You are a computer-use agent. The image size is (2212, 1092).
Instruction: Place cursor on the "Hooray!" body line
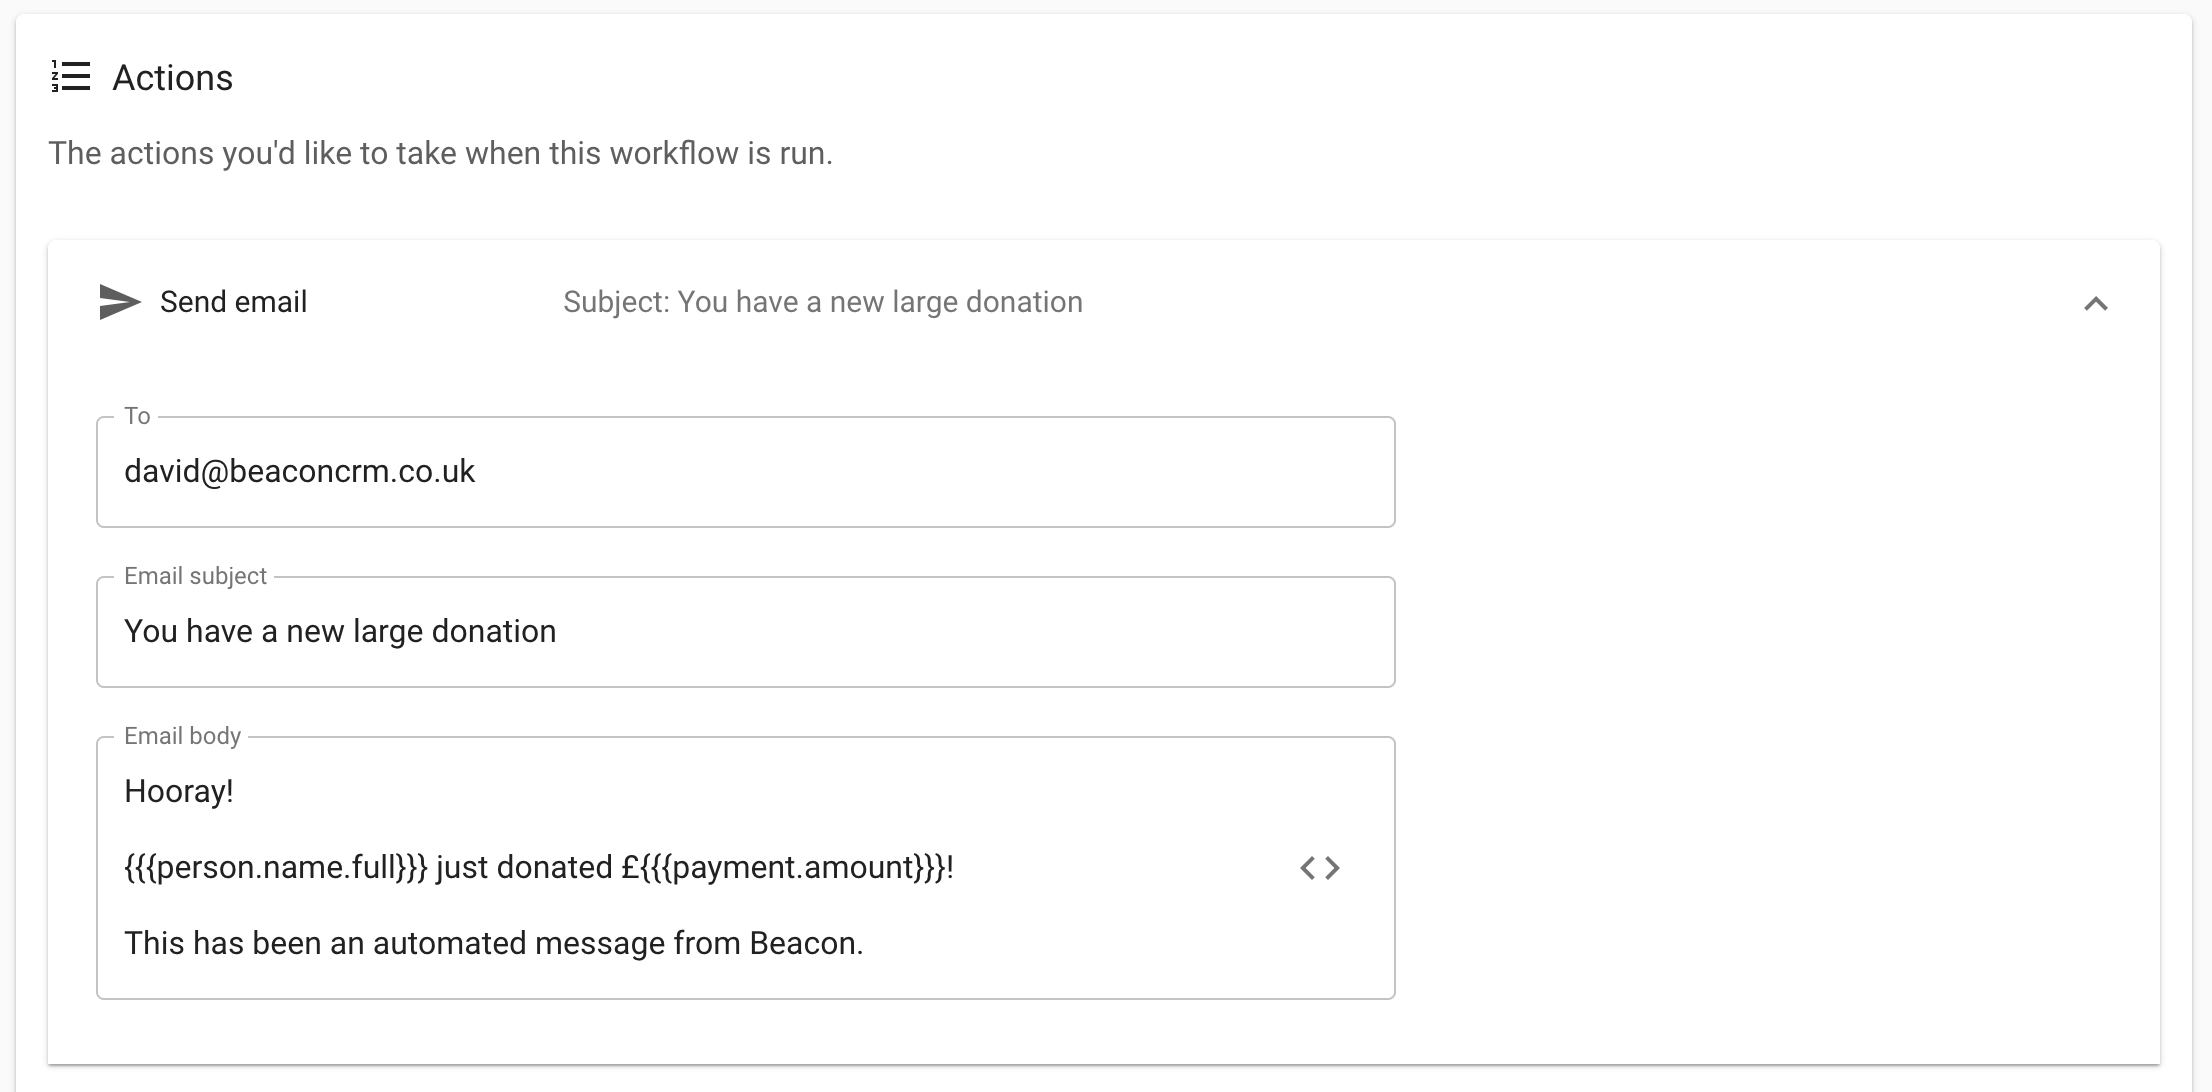(x=179, y=792)
